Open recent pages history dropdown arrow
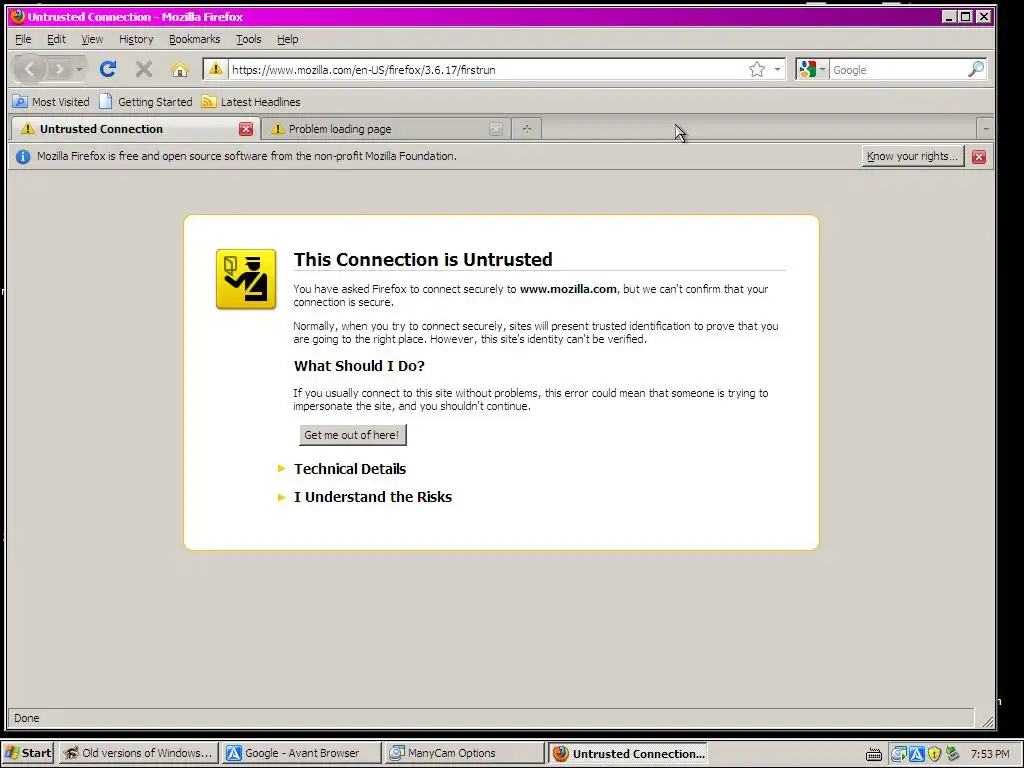Image resolution: width=1024 pixels, height=768 pixels. 79,69
